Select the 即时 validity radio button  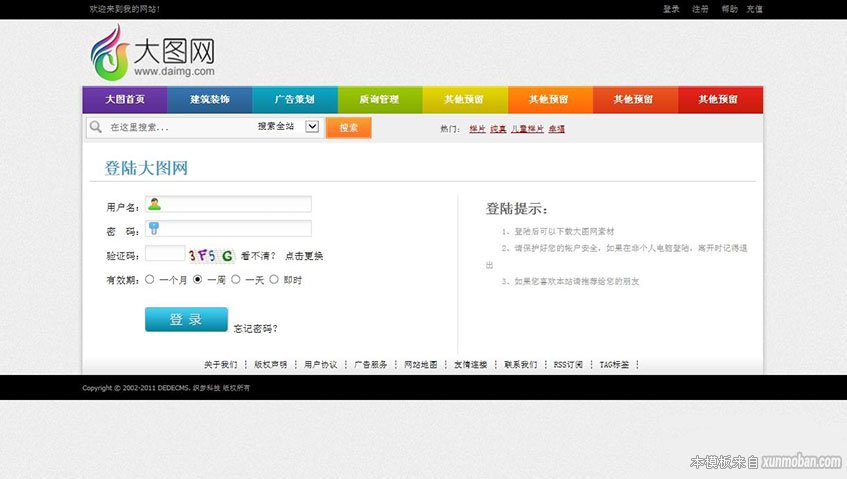click(x=274, y=280)
